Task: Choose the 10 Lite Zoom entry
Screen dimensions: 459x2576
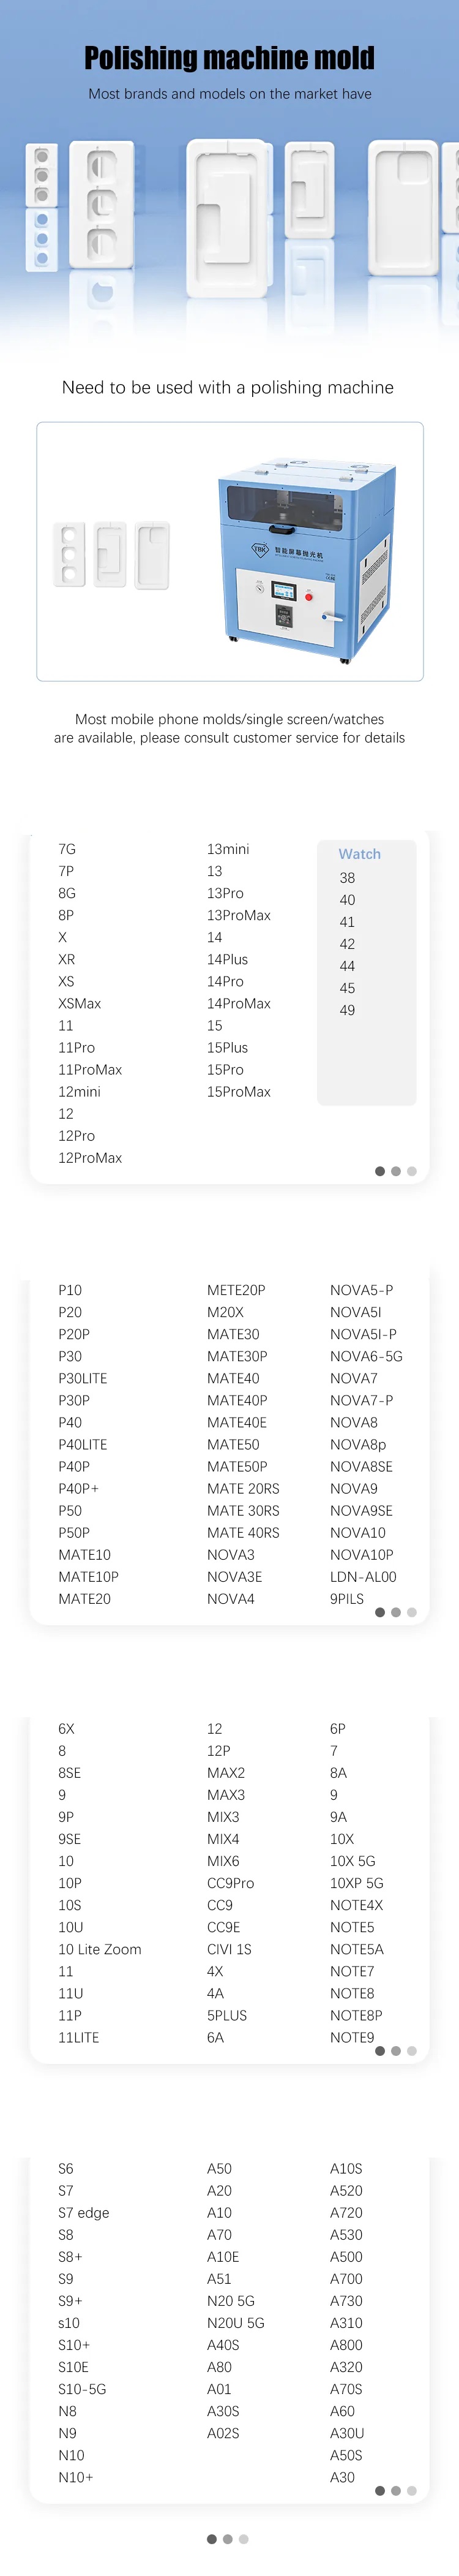Action: (x=100, y=1949)
